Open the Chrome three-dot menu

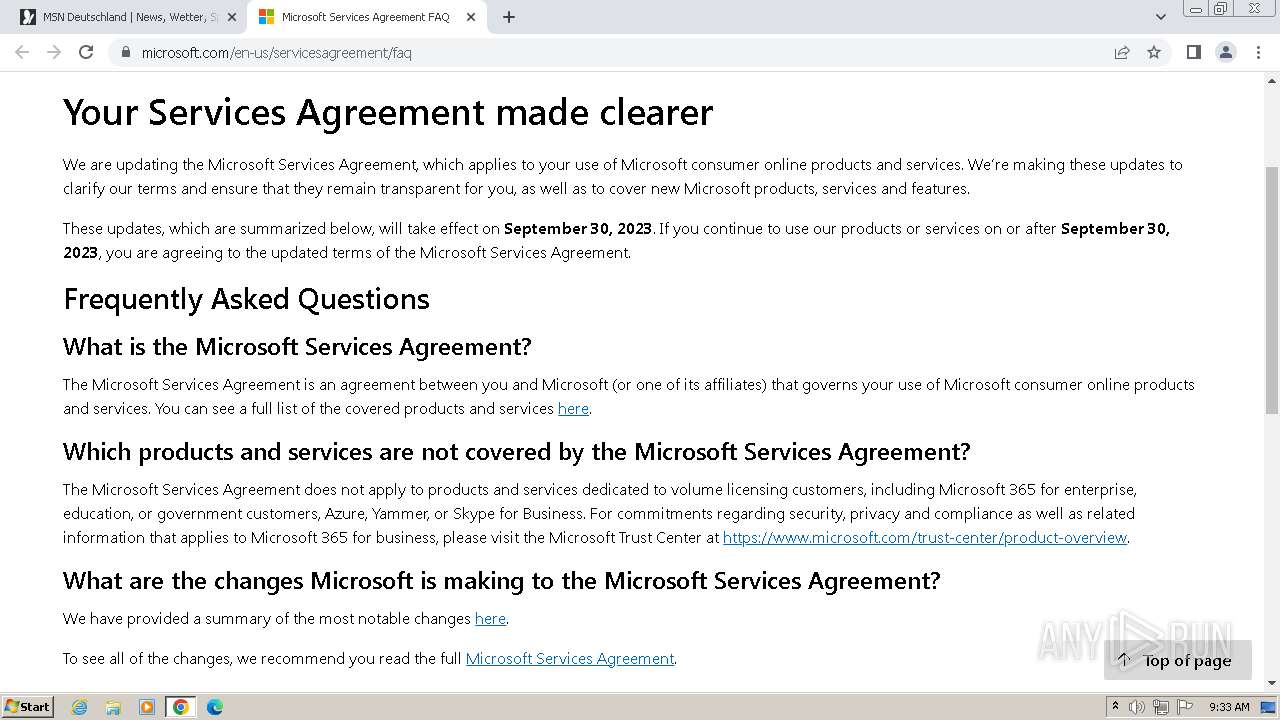click(x=1258, y=52)
